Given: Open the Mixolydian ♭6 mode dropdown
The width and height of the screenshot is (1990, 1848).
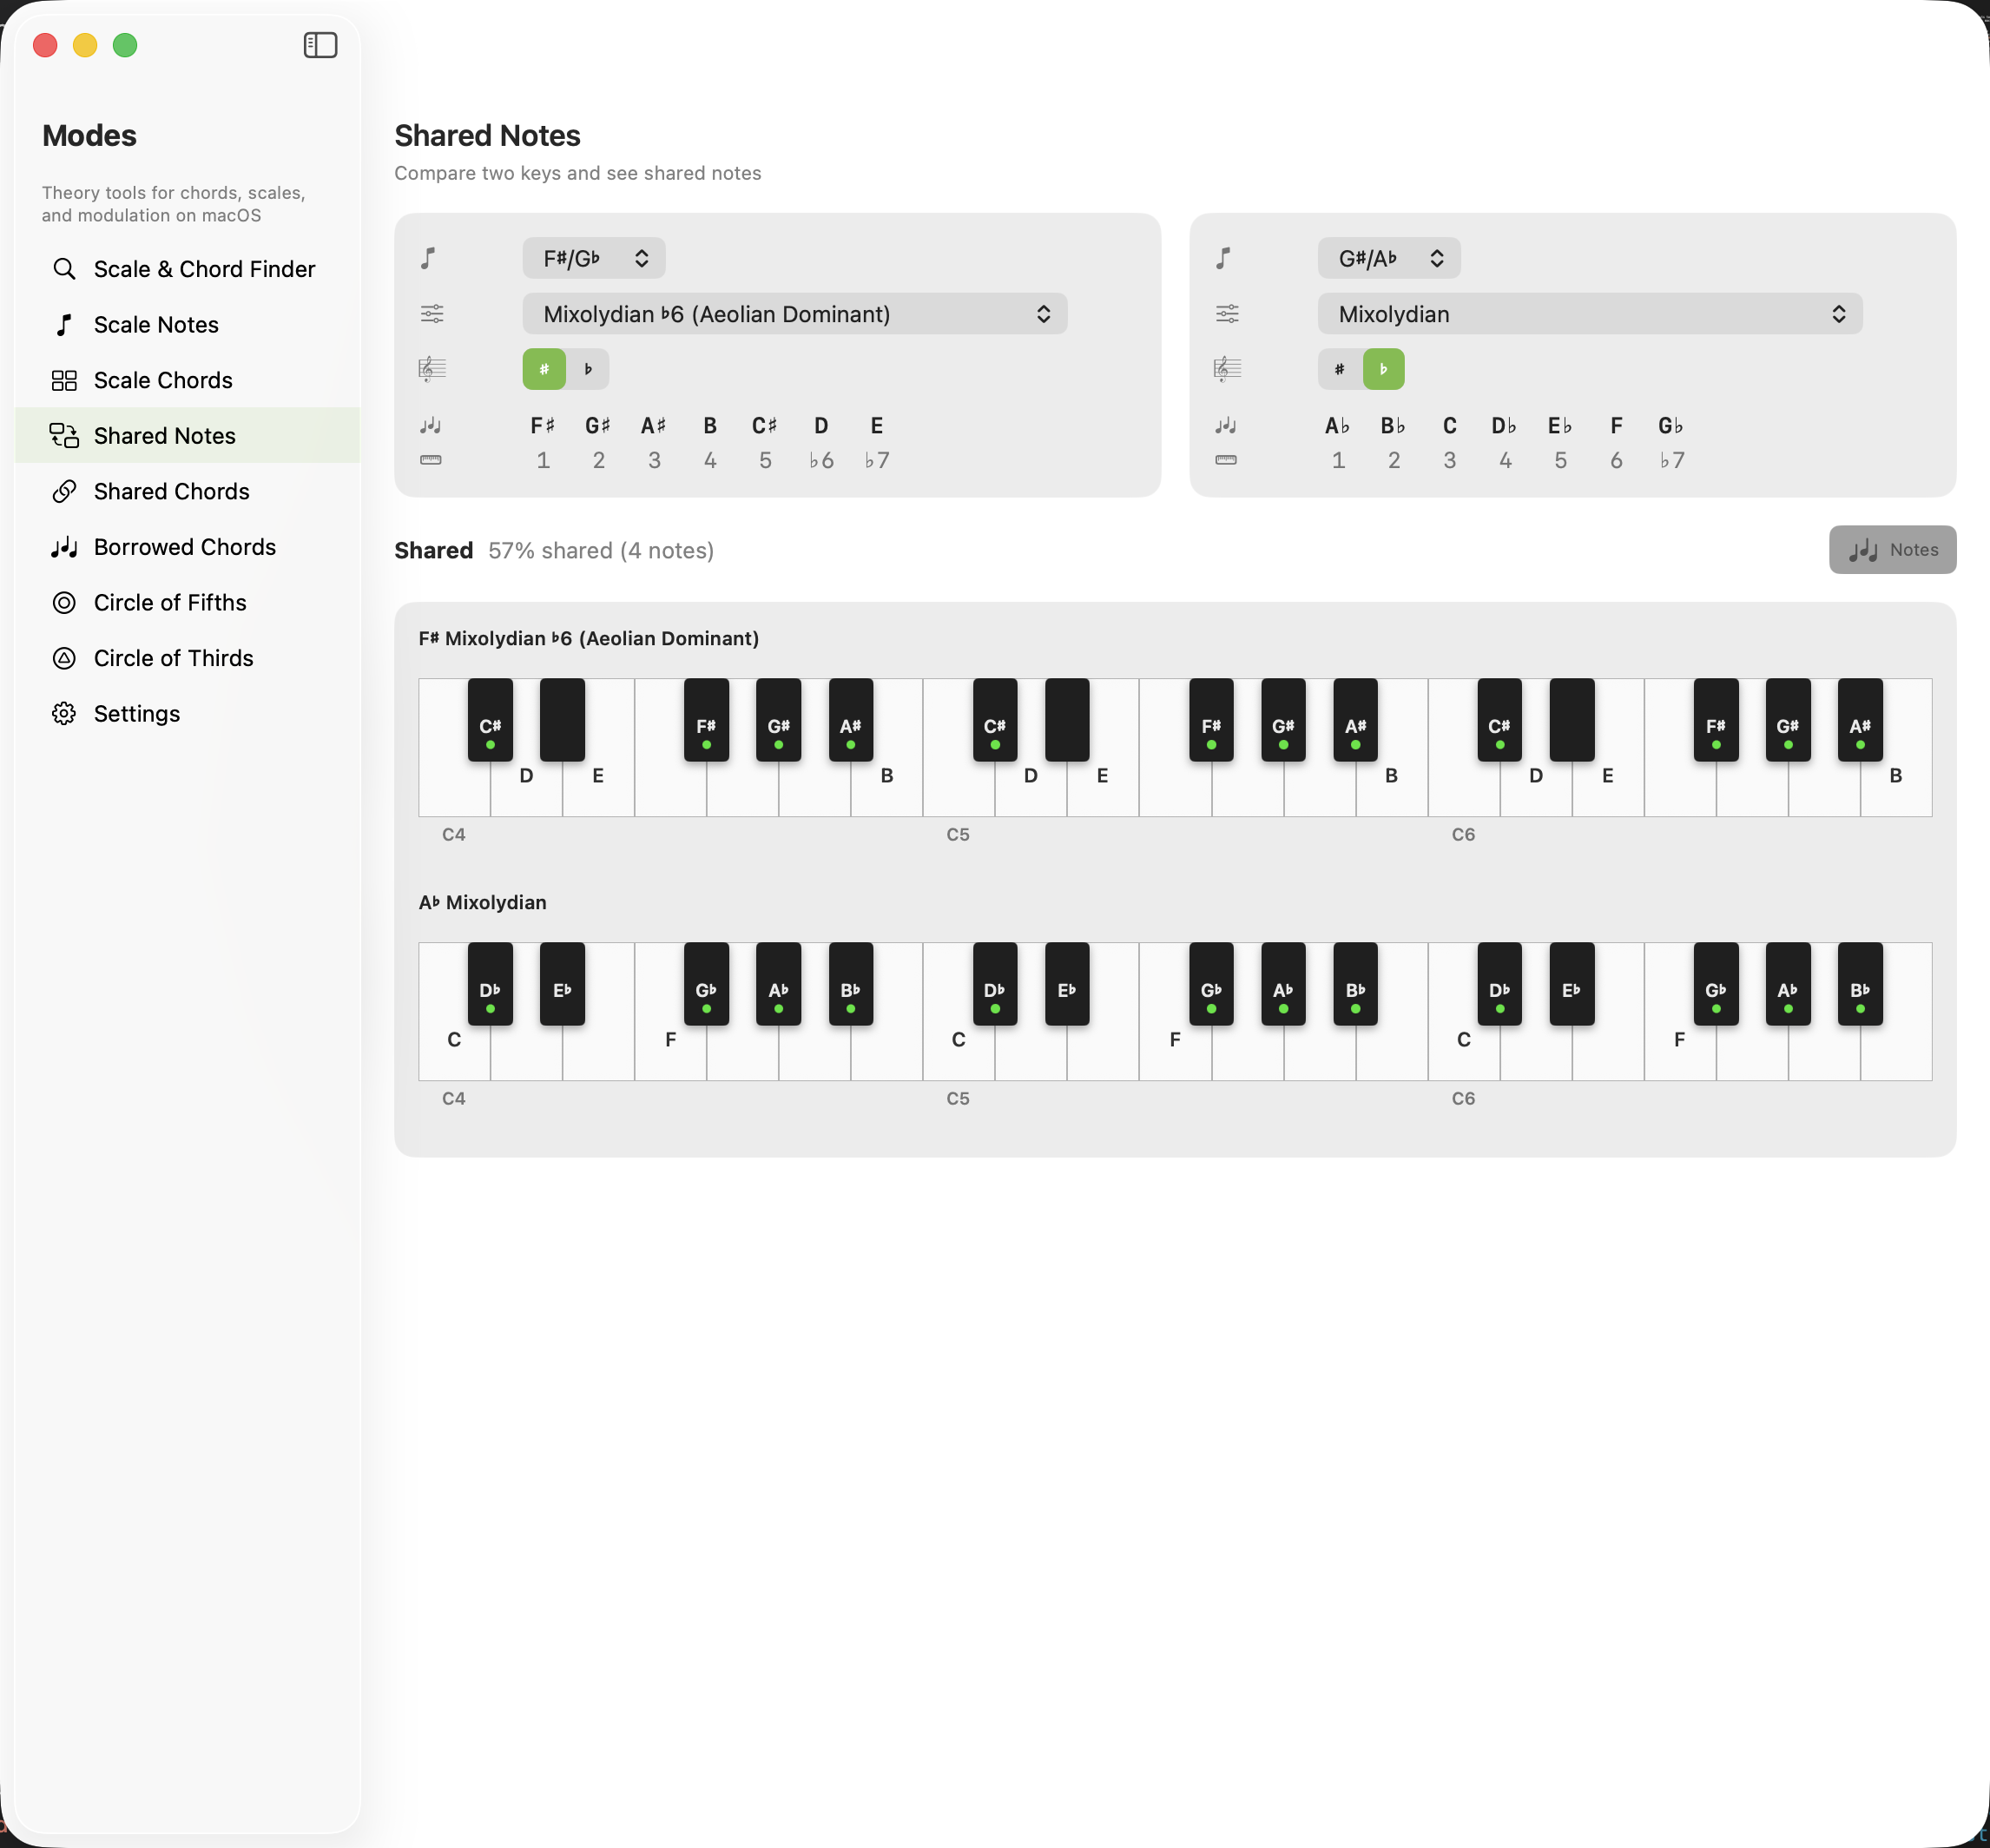Looking at the screenshot, I should (795, 313).
